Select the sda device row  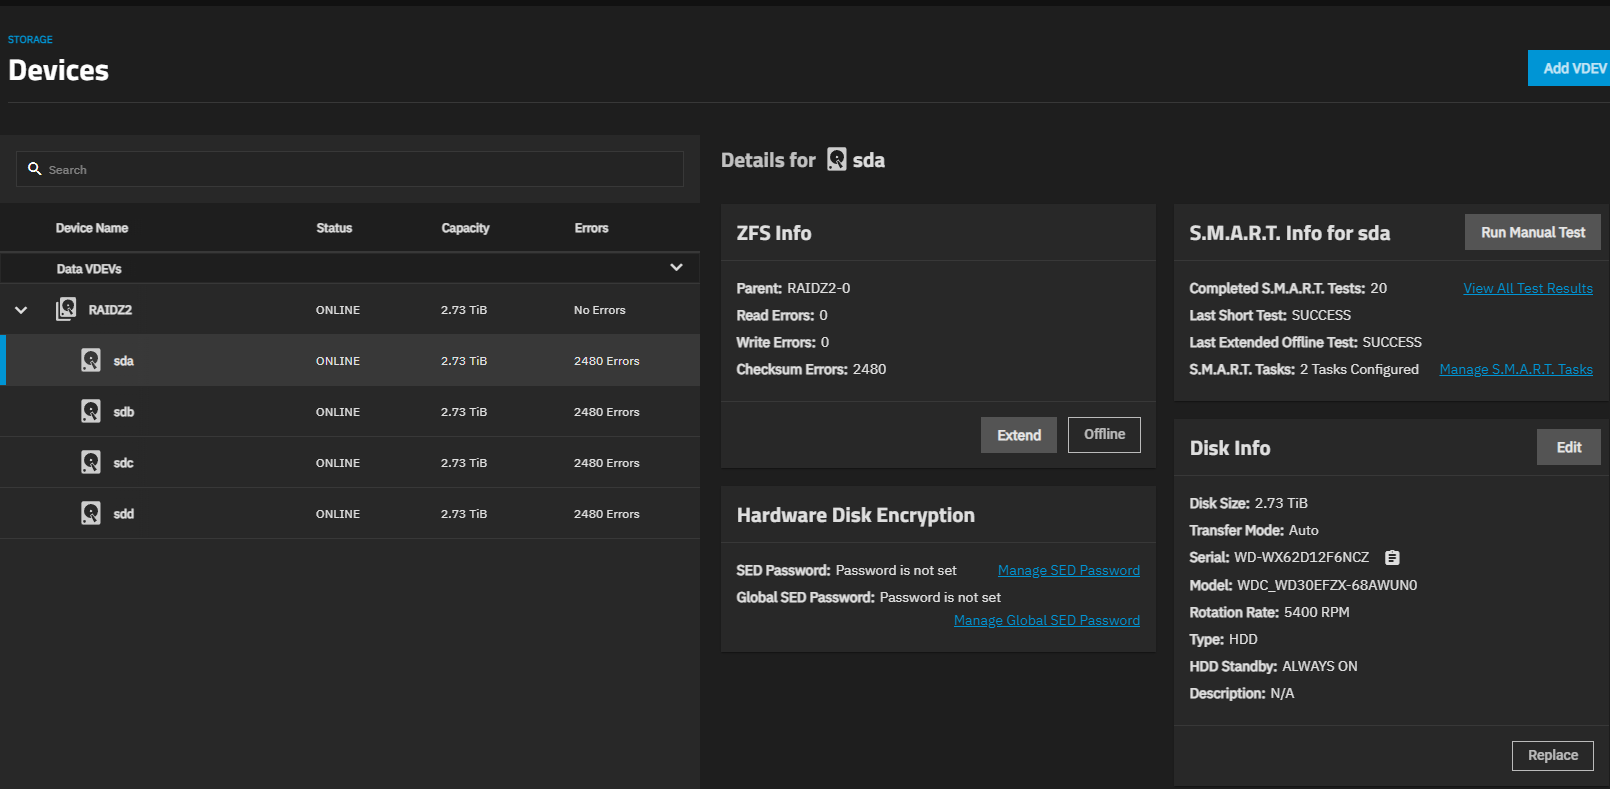pyautogui.click(x=350, y=360)
